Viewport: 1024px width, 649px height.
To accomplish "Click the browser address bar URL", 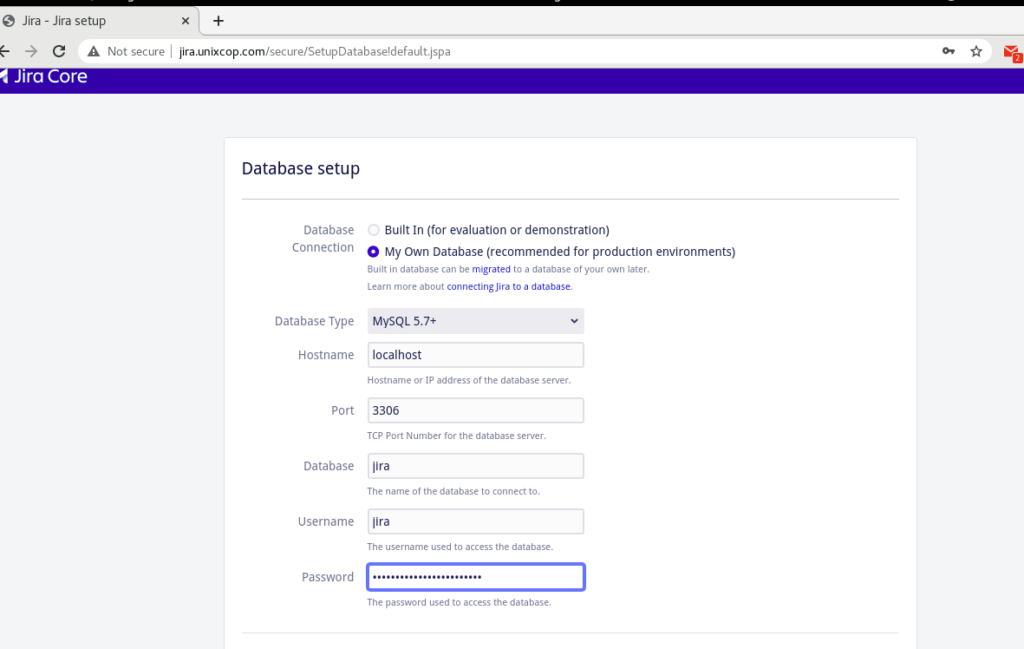I will [x=315, y=51].
